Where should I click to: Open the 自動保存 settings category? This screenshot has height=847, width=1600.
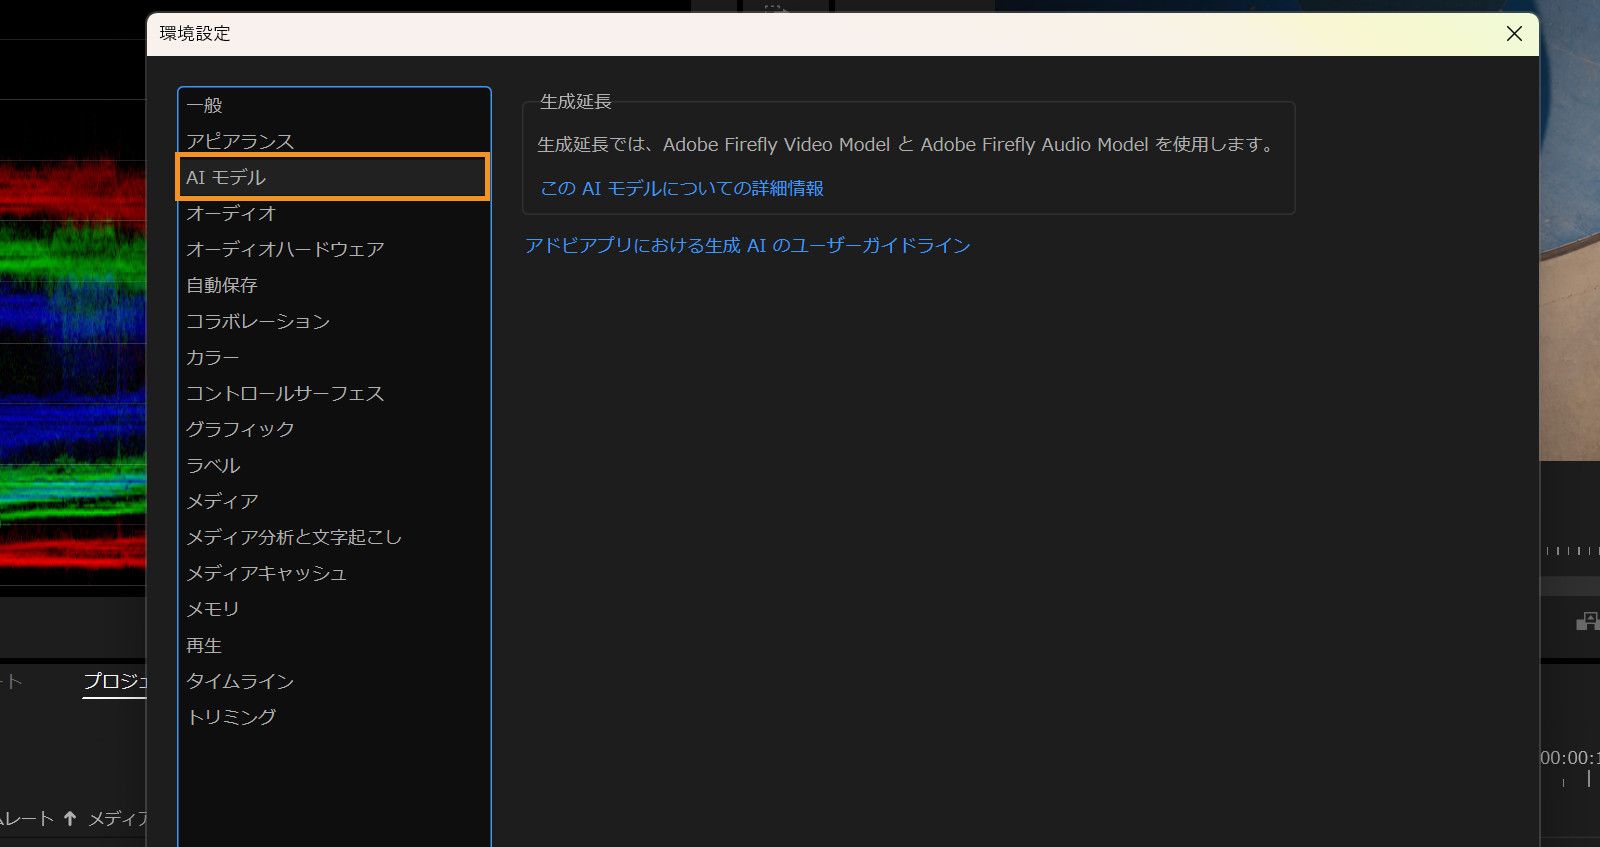tap(334, 285)
